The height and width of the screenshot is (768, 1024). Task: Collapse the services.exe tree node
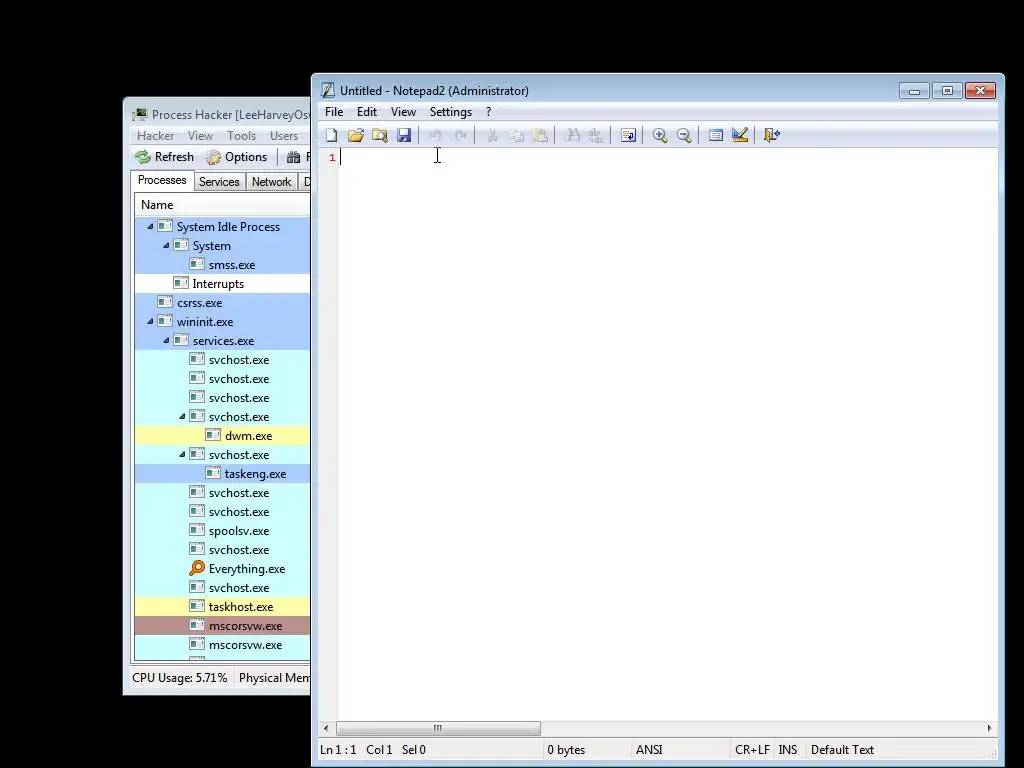(x=166, y=340)
